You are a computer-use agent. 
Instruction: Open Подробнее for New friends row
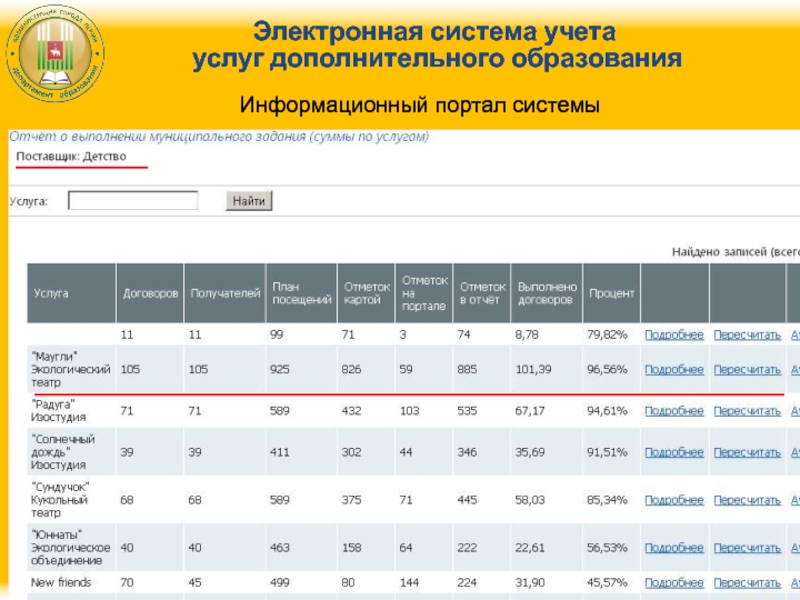[674, 582]
